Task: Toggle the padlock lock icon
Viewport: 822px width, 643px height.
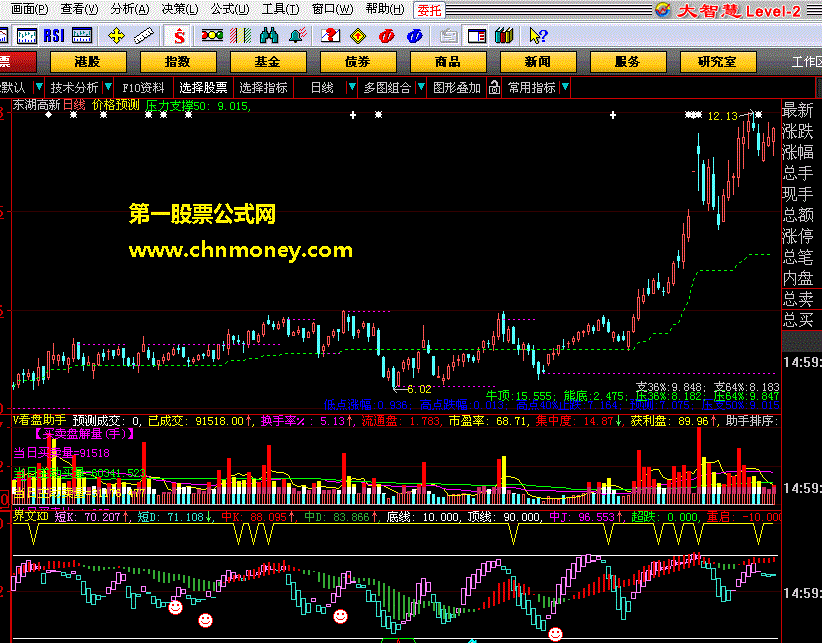Action: [494, 88]
